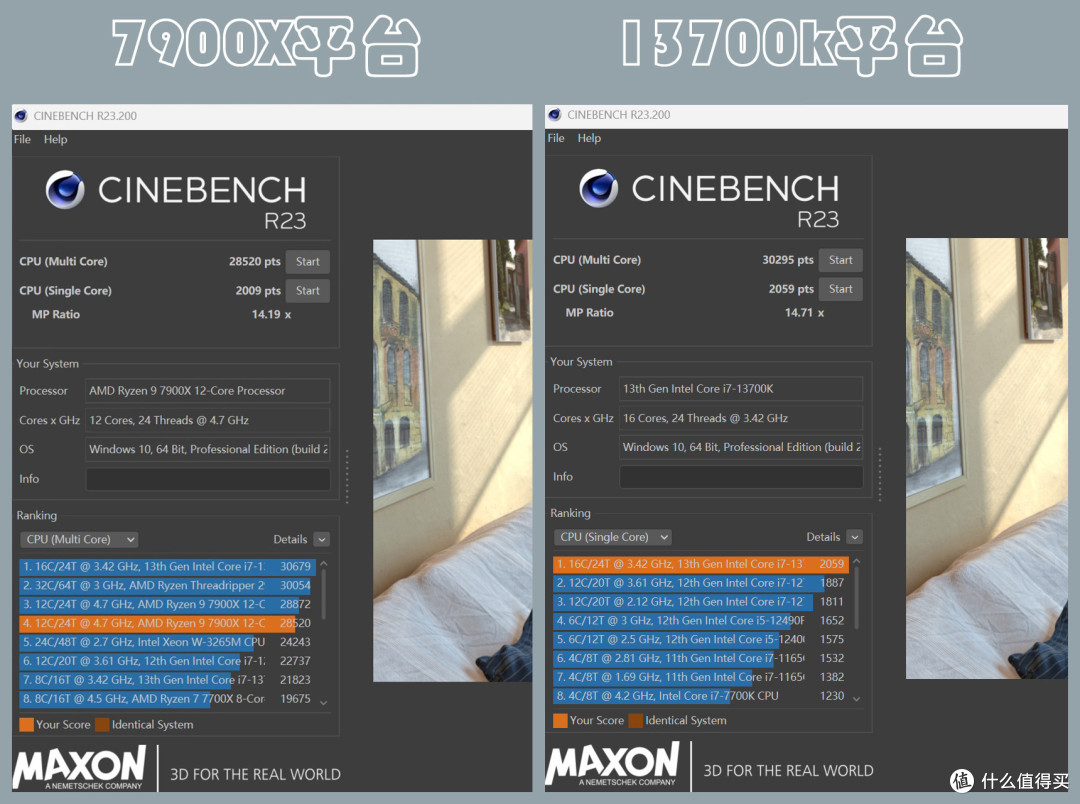Click OS field in left window
Image resolution: width=1080 pixels, height=804 pixels.
tap(208, 449)
